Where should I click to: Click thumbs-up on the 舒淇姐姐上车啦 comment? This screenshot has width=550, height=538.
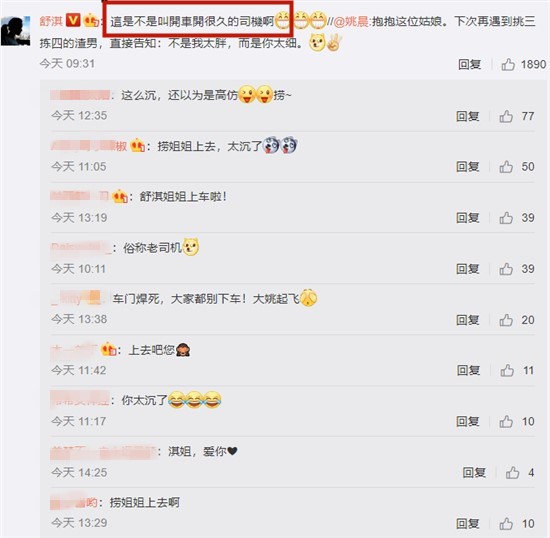click(x=506, y=218)
